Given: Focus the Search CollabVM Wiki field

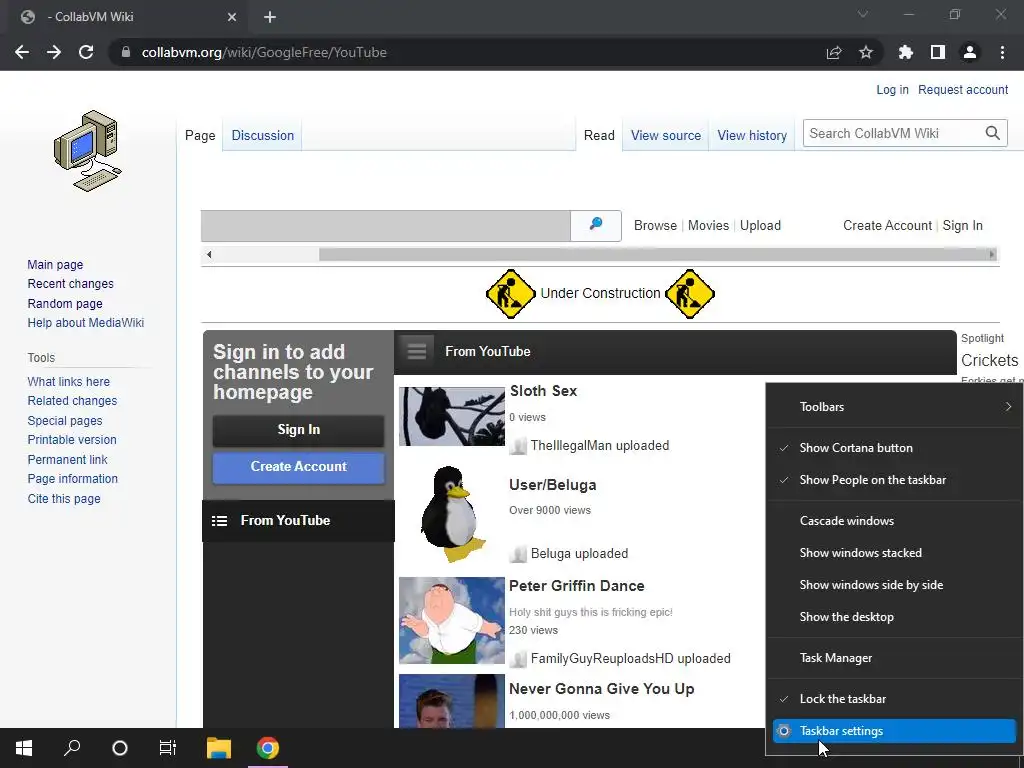Looking at the screenshot, I should (893, 133).
